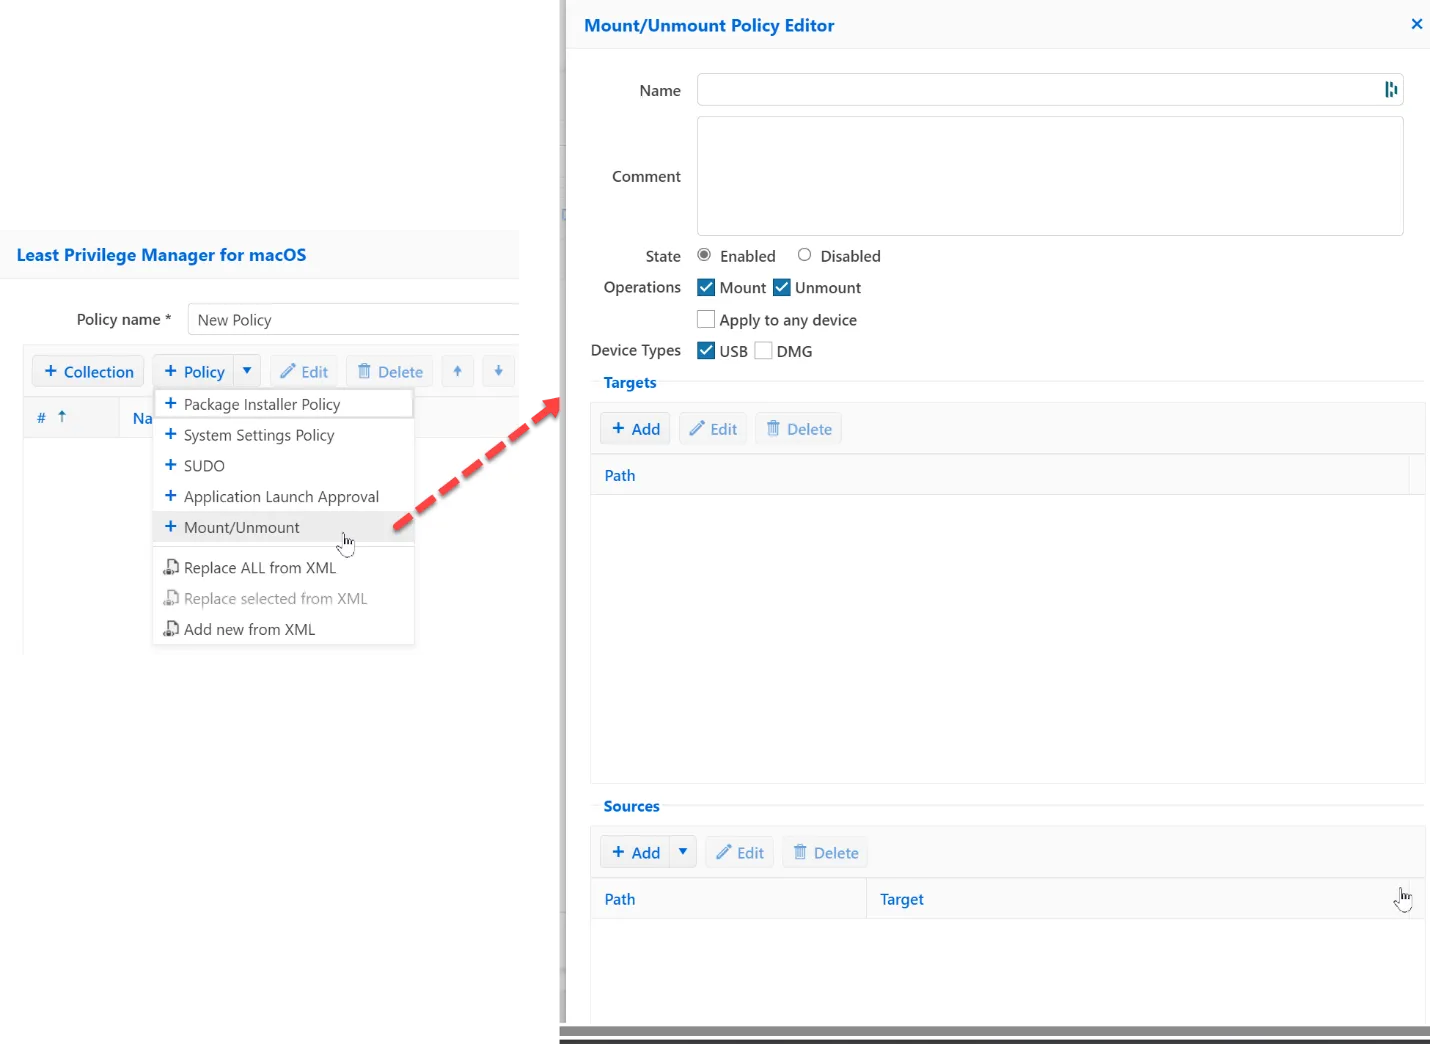
Task: Select SUDO from the policy menu
Action: (x=203, y=465)
